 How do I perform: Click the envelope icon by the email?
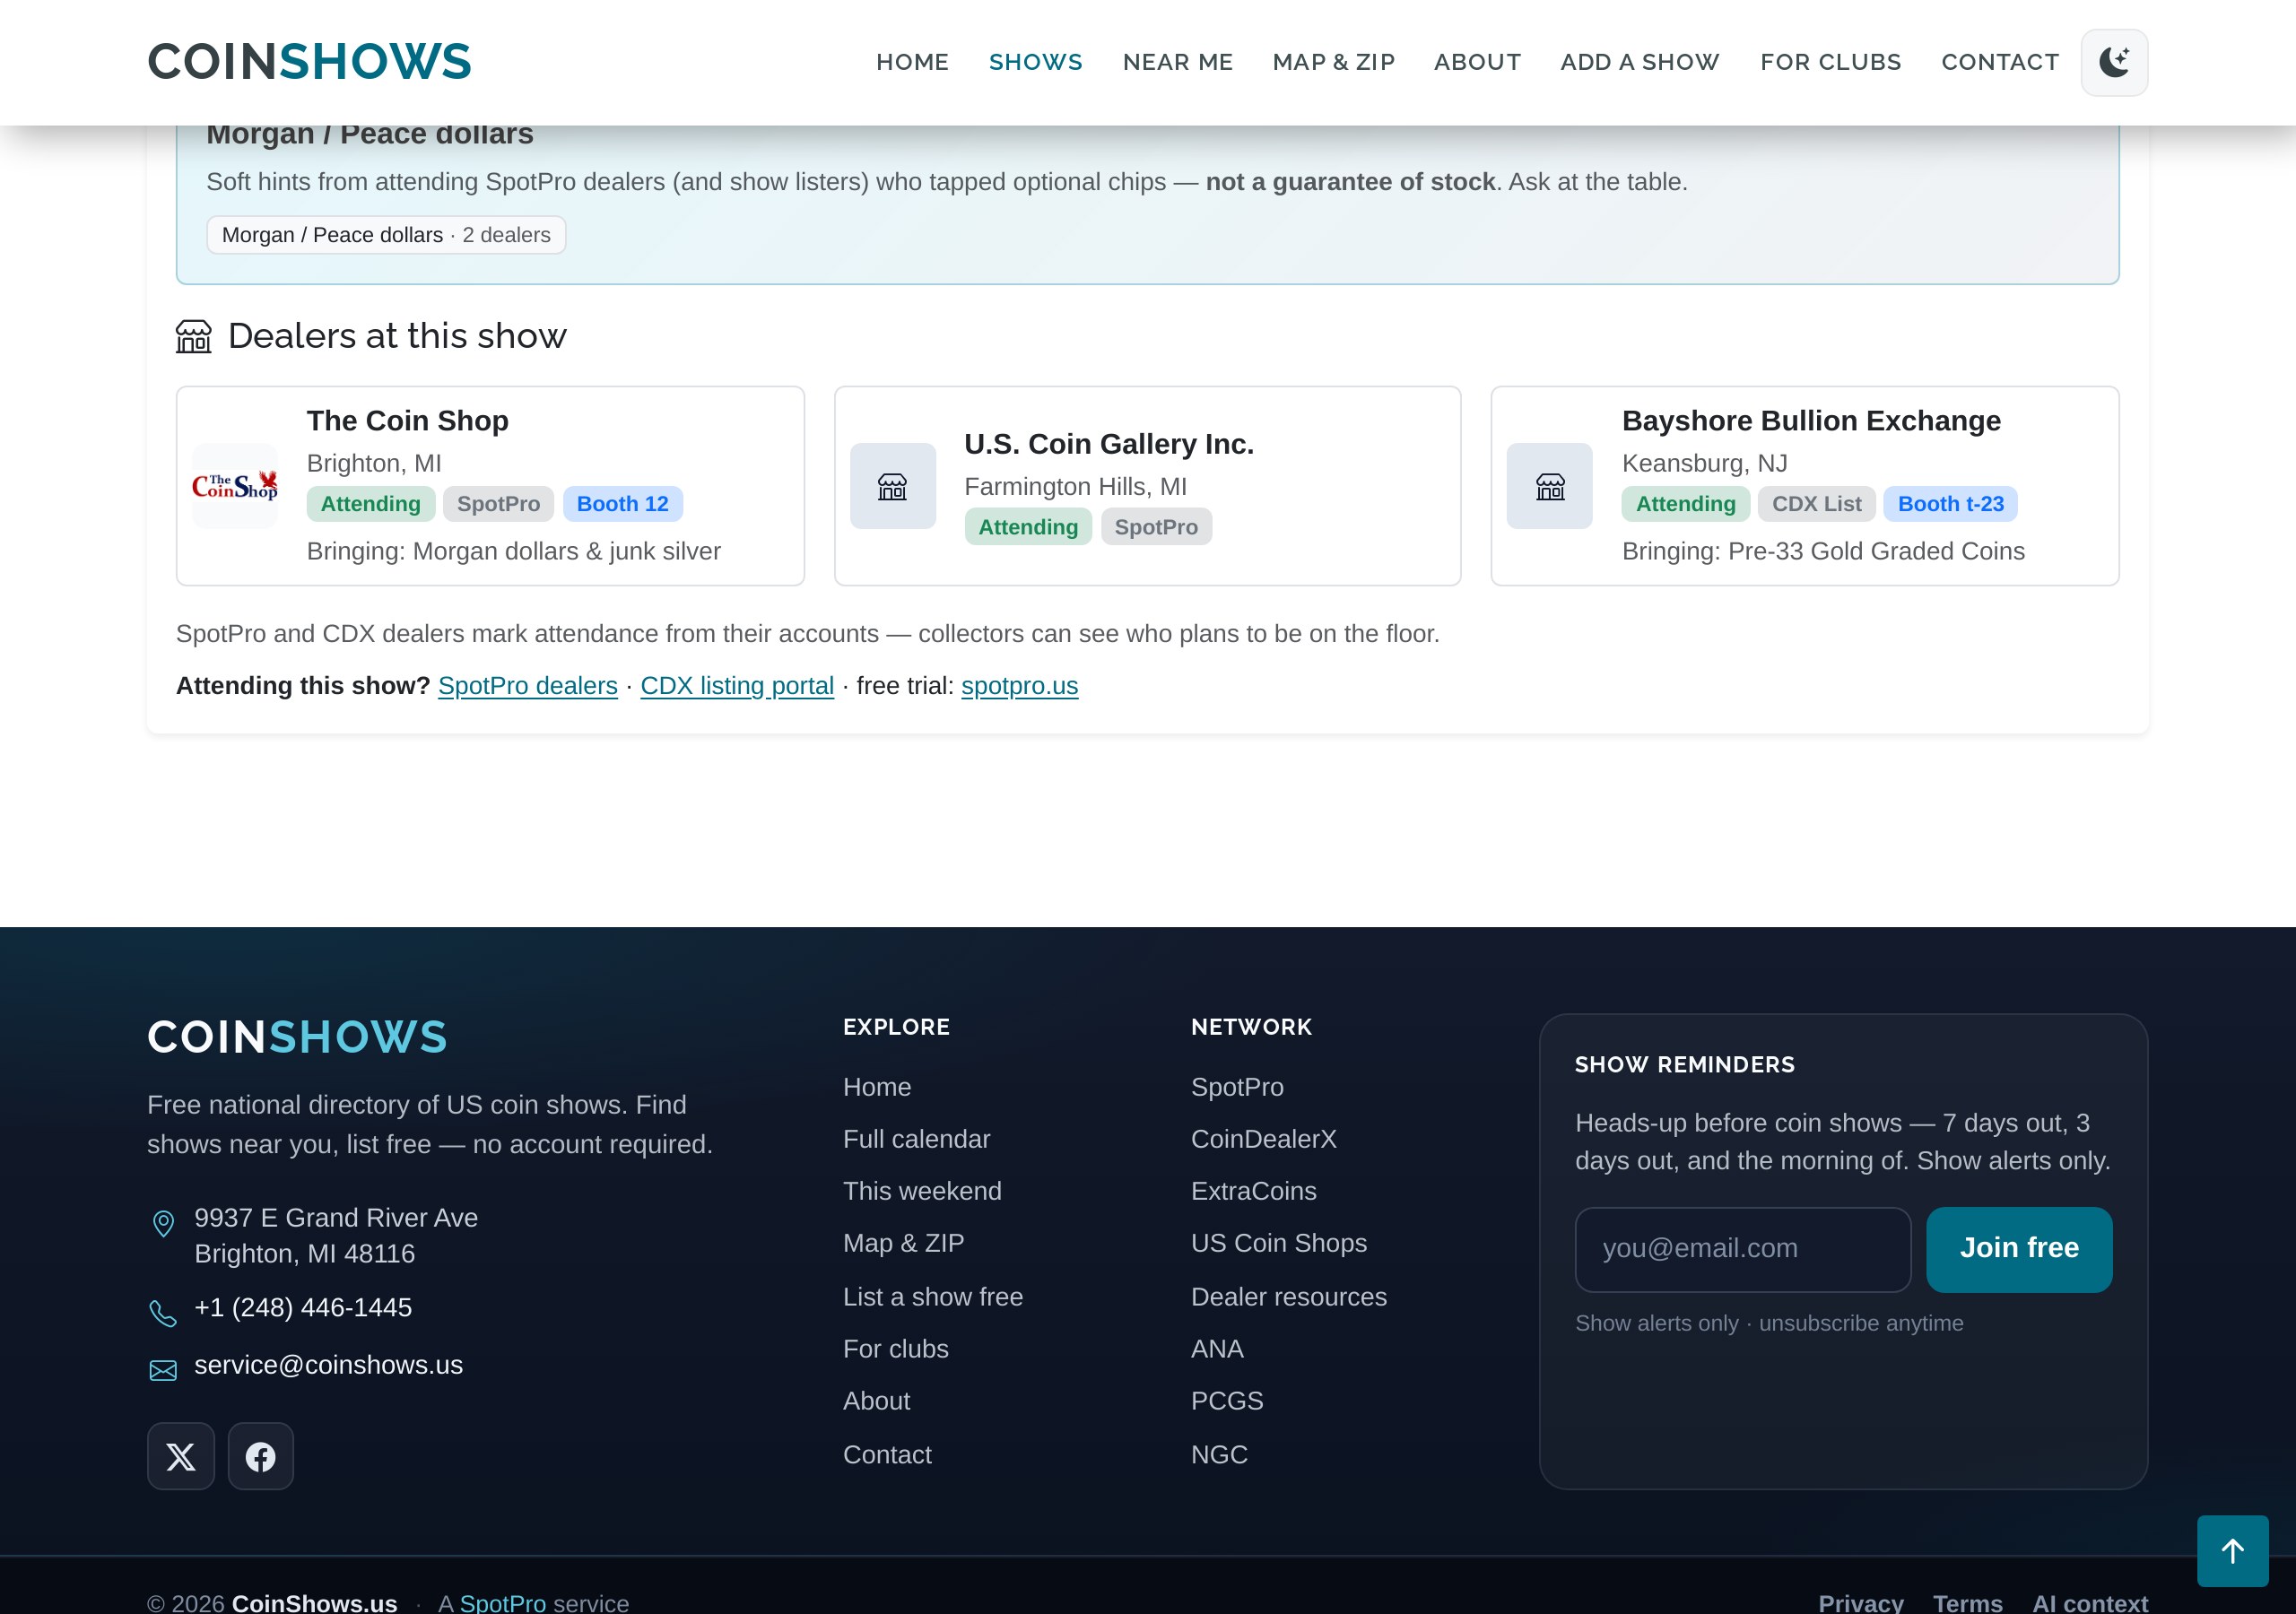(163, 1370)
